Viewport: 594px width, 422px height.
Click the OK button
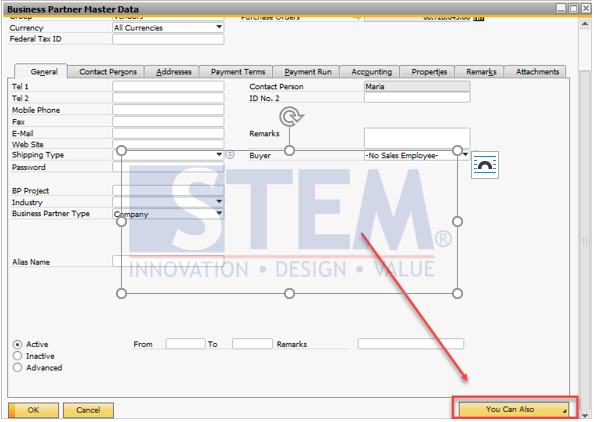[x=33, y=410]
